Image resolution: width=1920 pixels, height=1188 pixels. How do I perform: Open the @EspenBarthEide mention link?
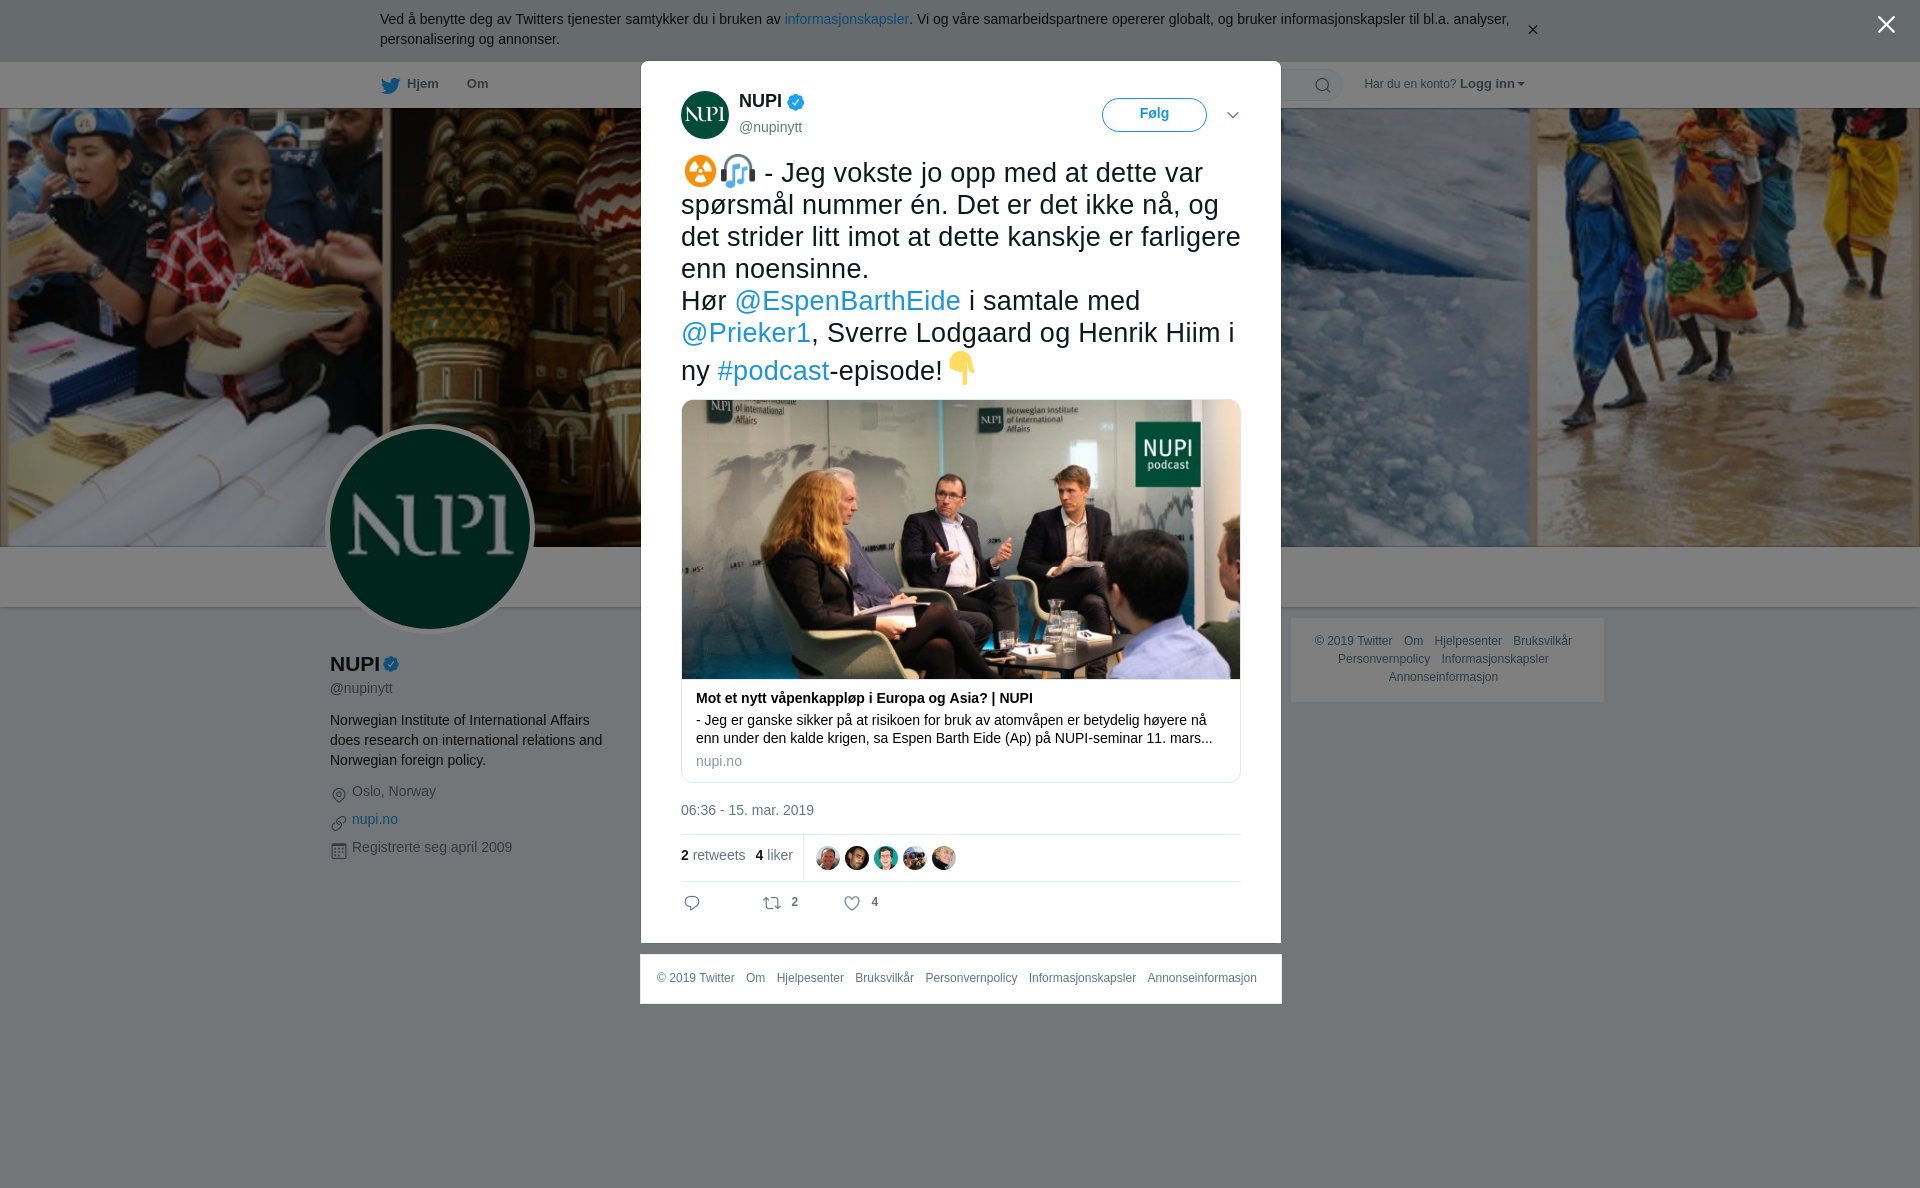click(848, 301)
